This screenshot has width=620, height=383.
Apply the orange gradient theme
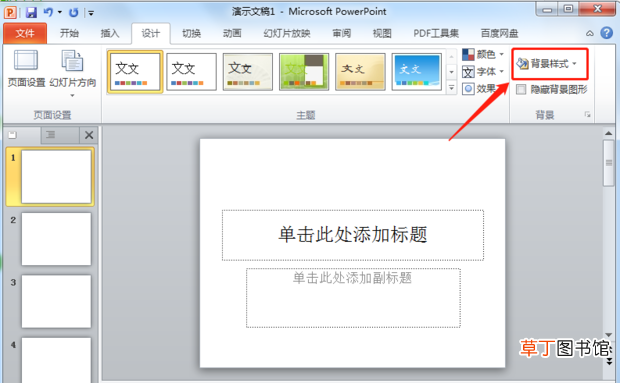point(360,72)
